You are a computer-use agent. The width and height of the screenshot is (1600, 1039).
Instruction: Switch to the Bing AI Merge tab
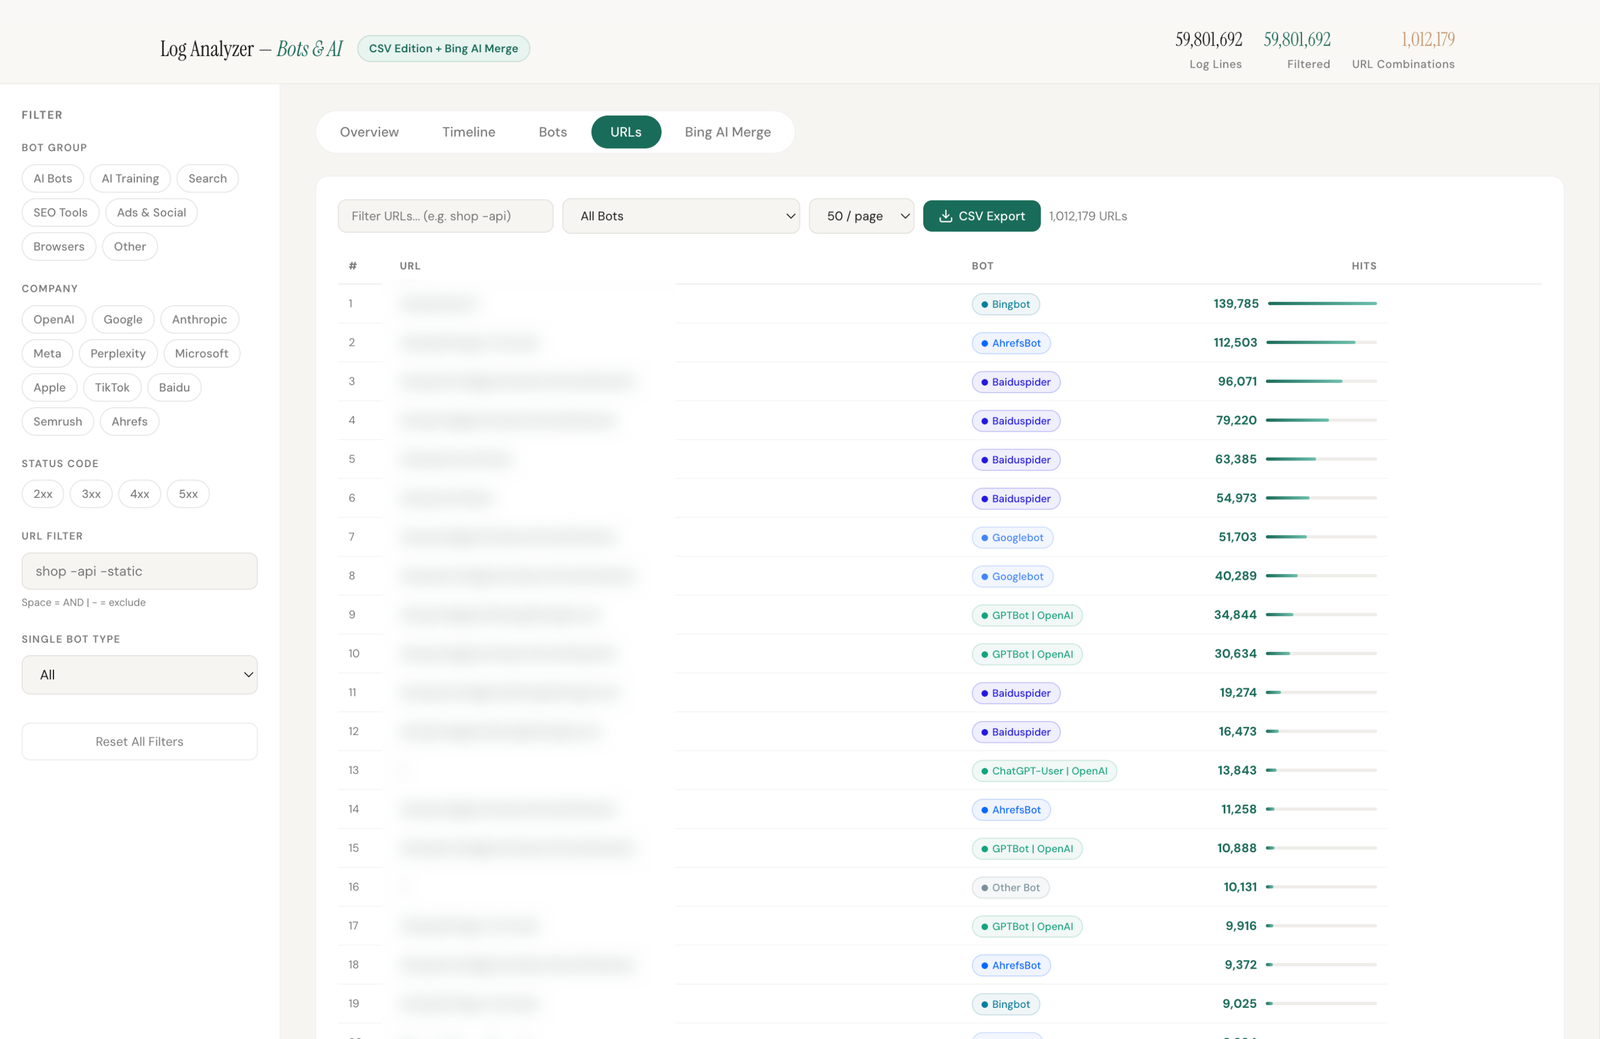click(727, 131)
